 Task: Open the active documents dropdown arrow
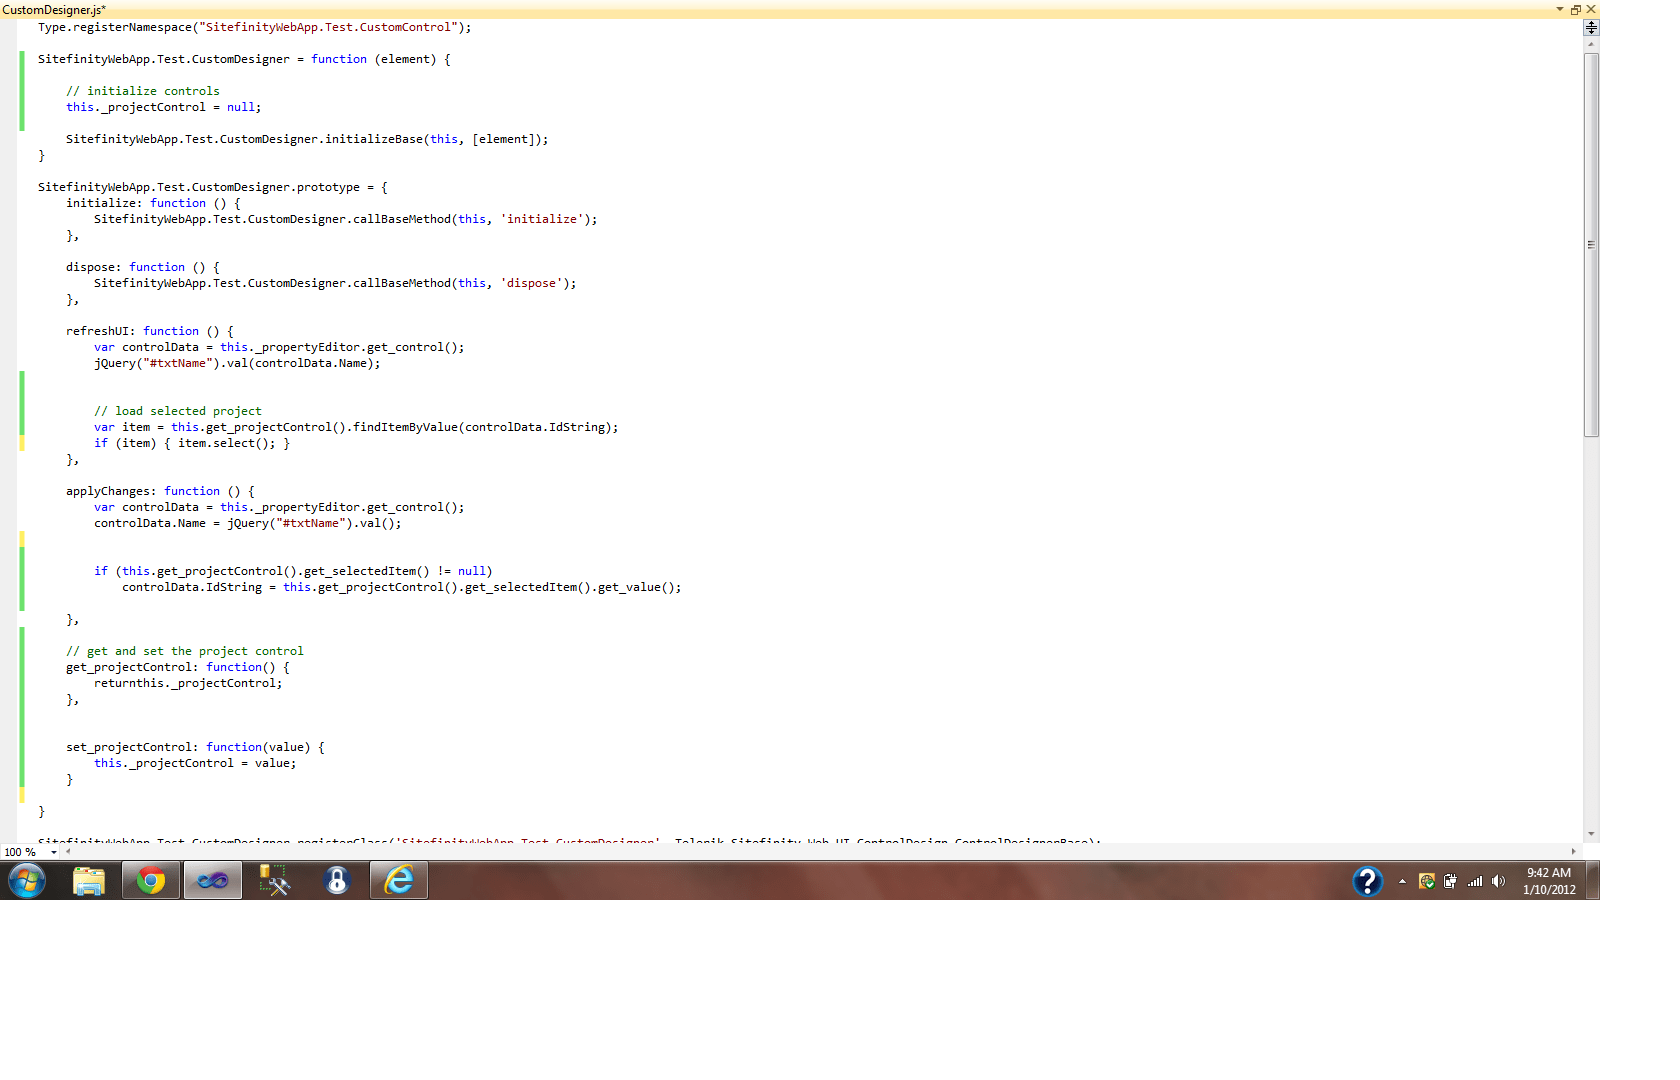[1560, 9]
